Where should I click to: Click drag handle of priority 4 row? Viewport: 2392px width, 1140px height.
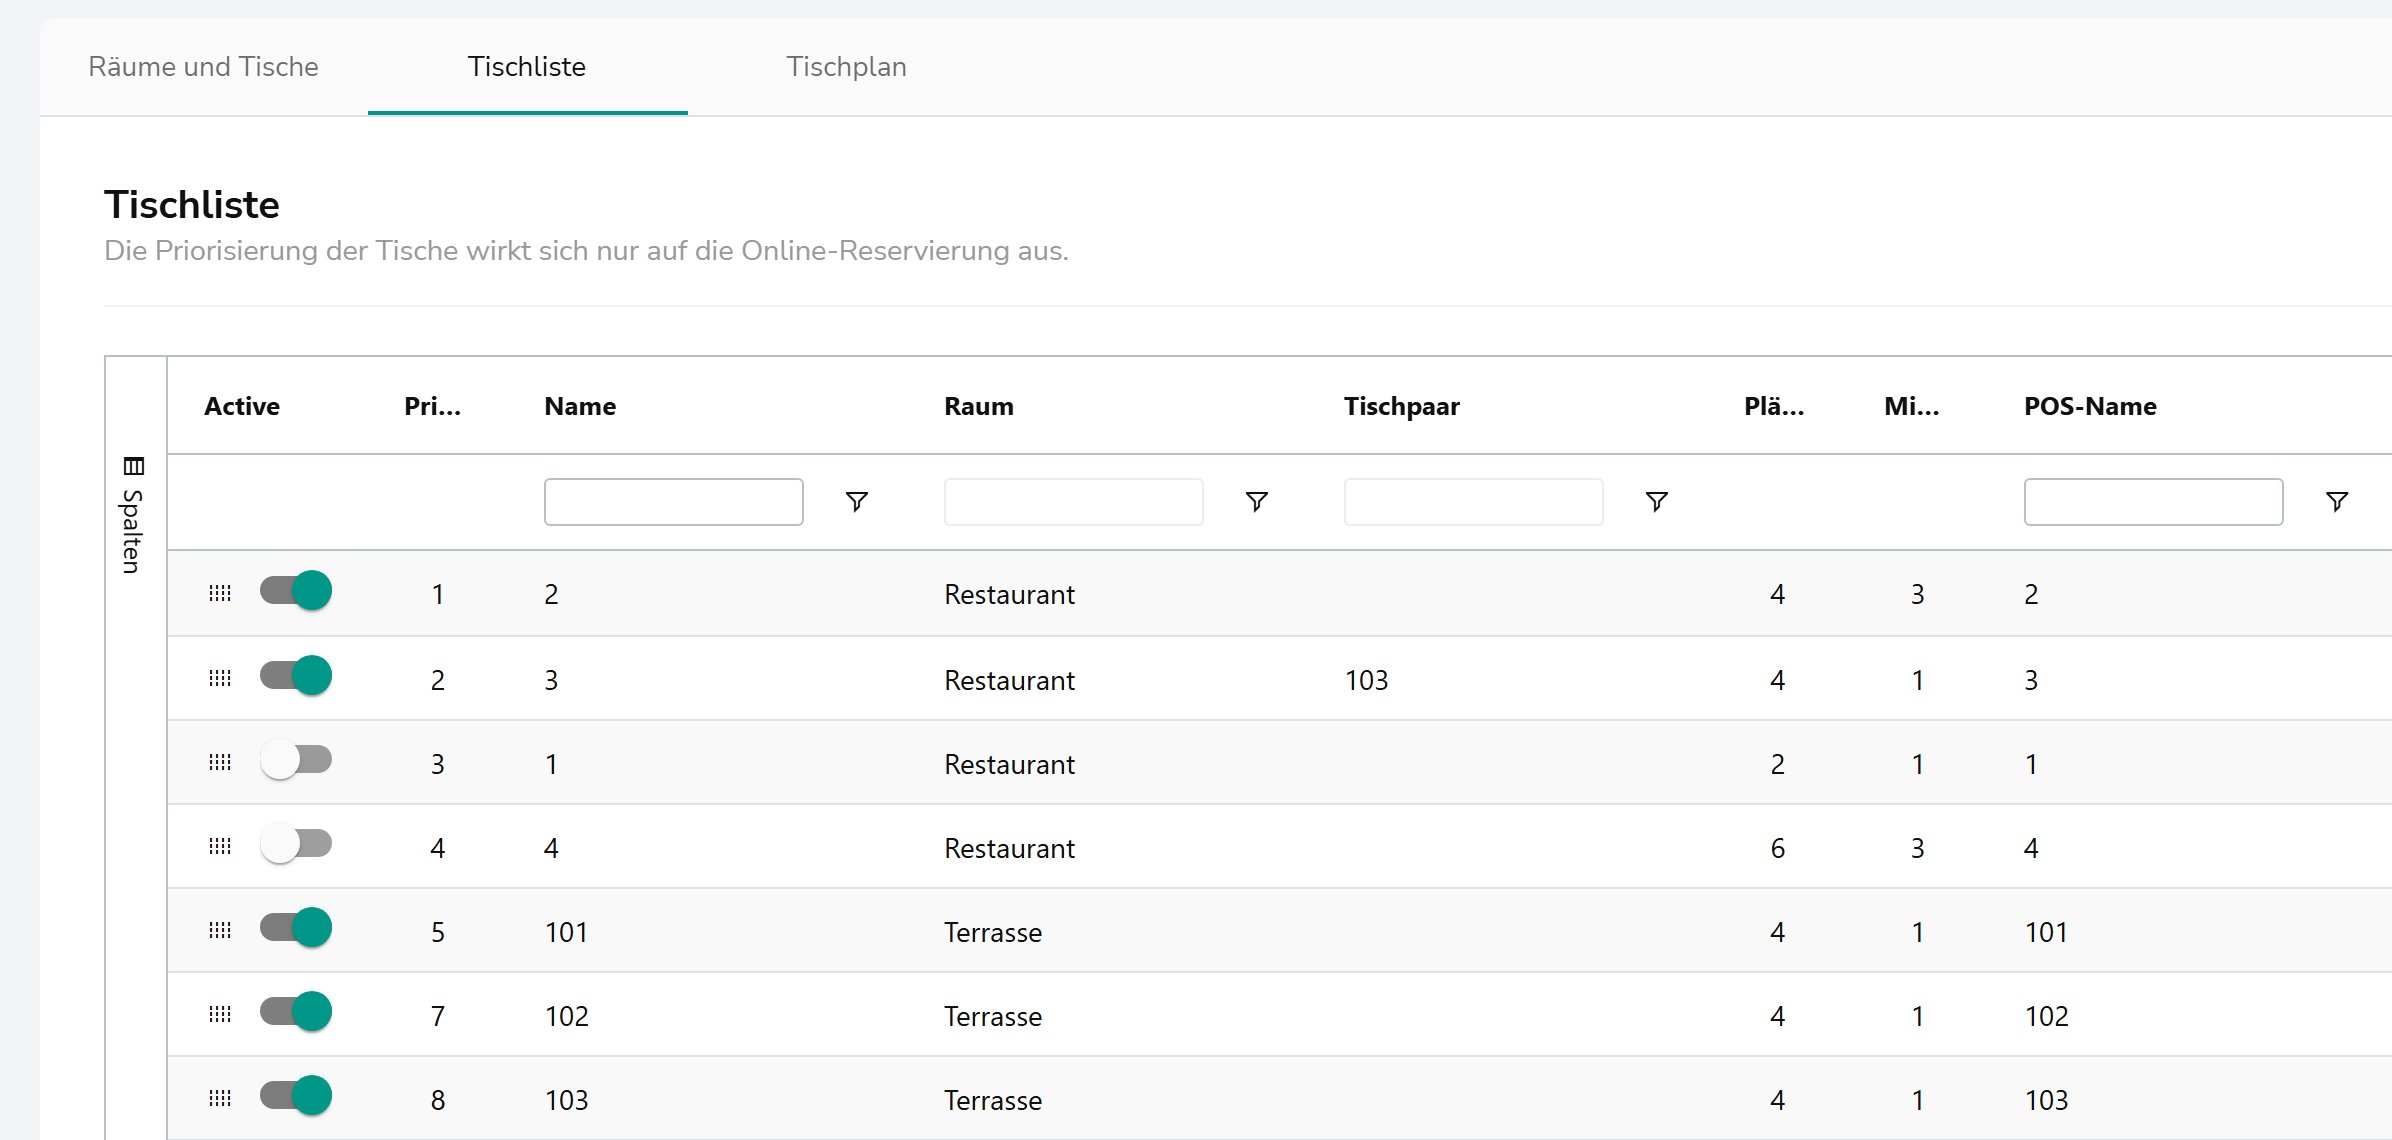[220, 846]
